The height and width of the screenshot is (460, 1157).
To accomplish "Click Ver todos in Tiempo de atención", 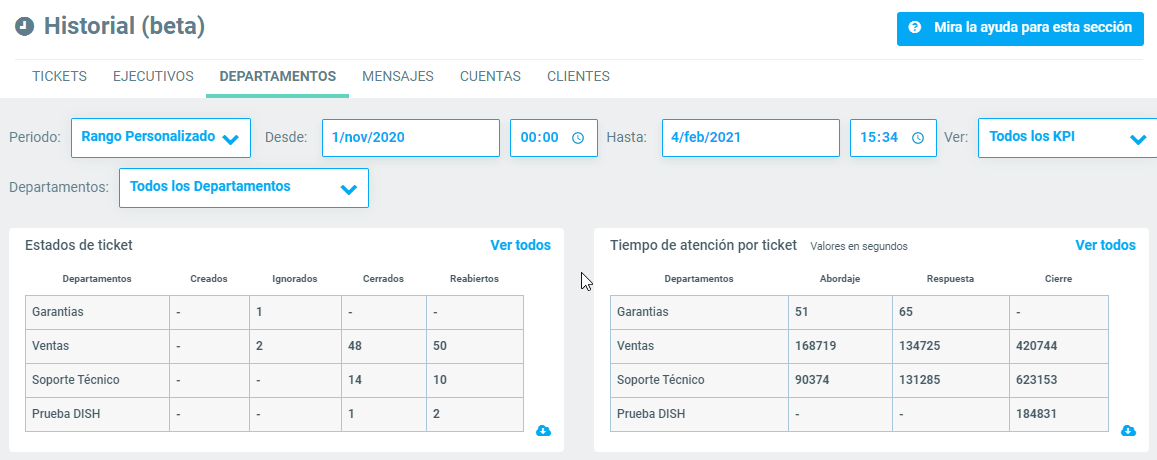I will click(1105, 245).
